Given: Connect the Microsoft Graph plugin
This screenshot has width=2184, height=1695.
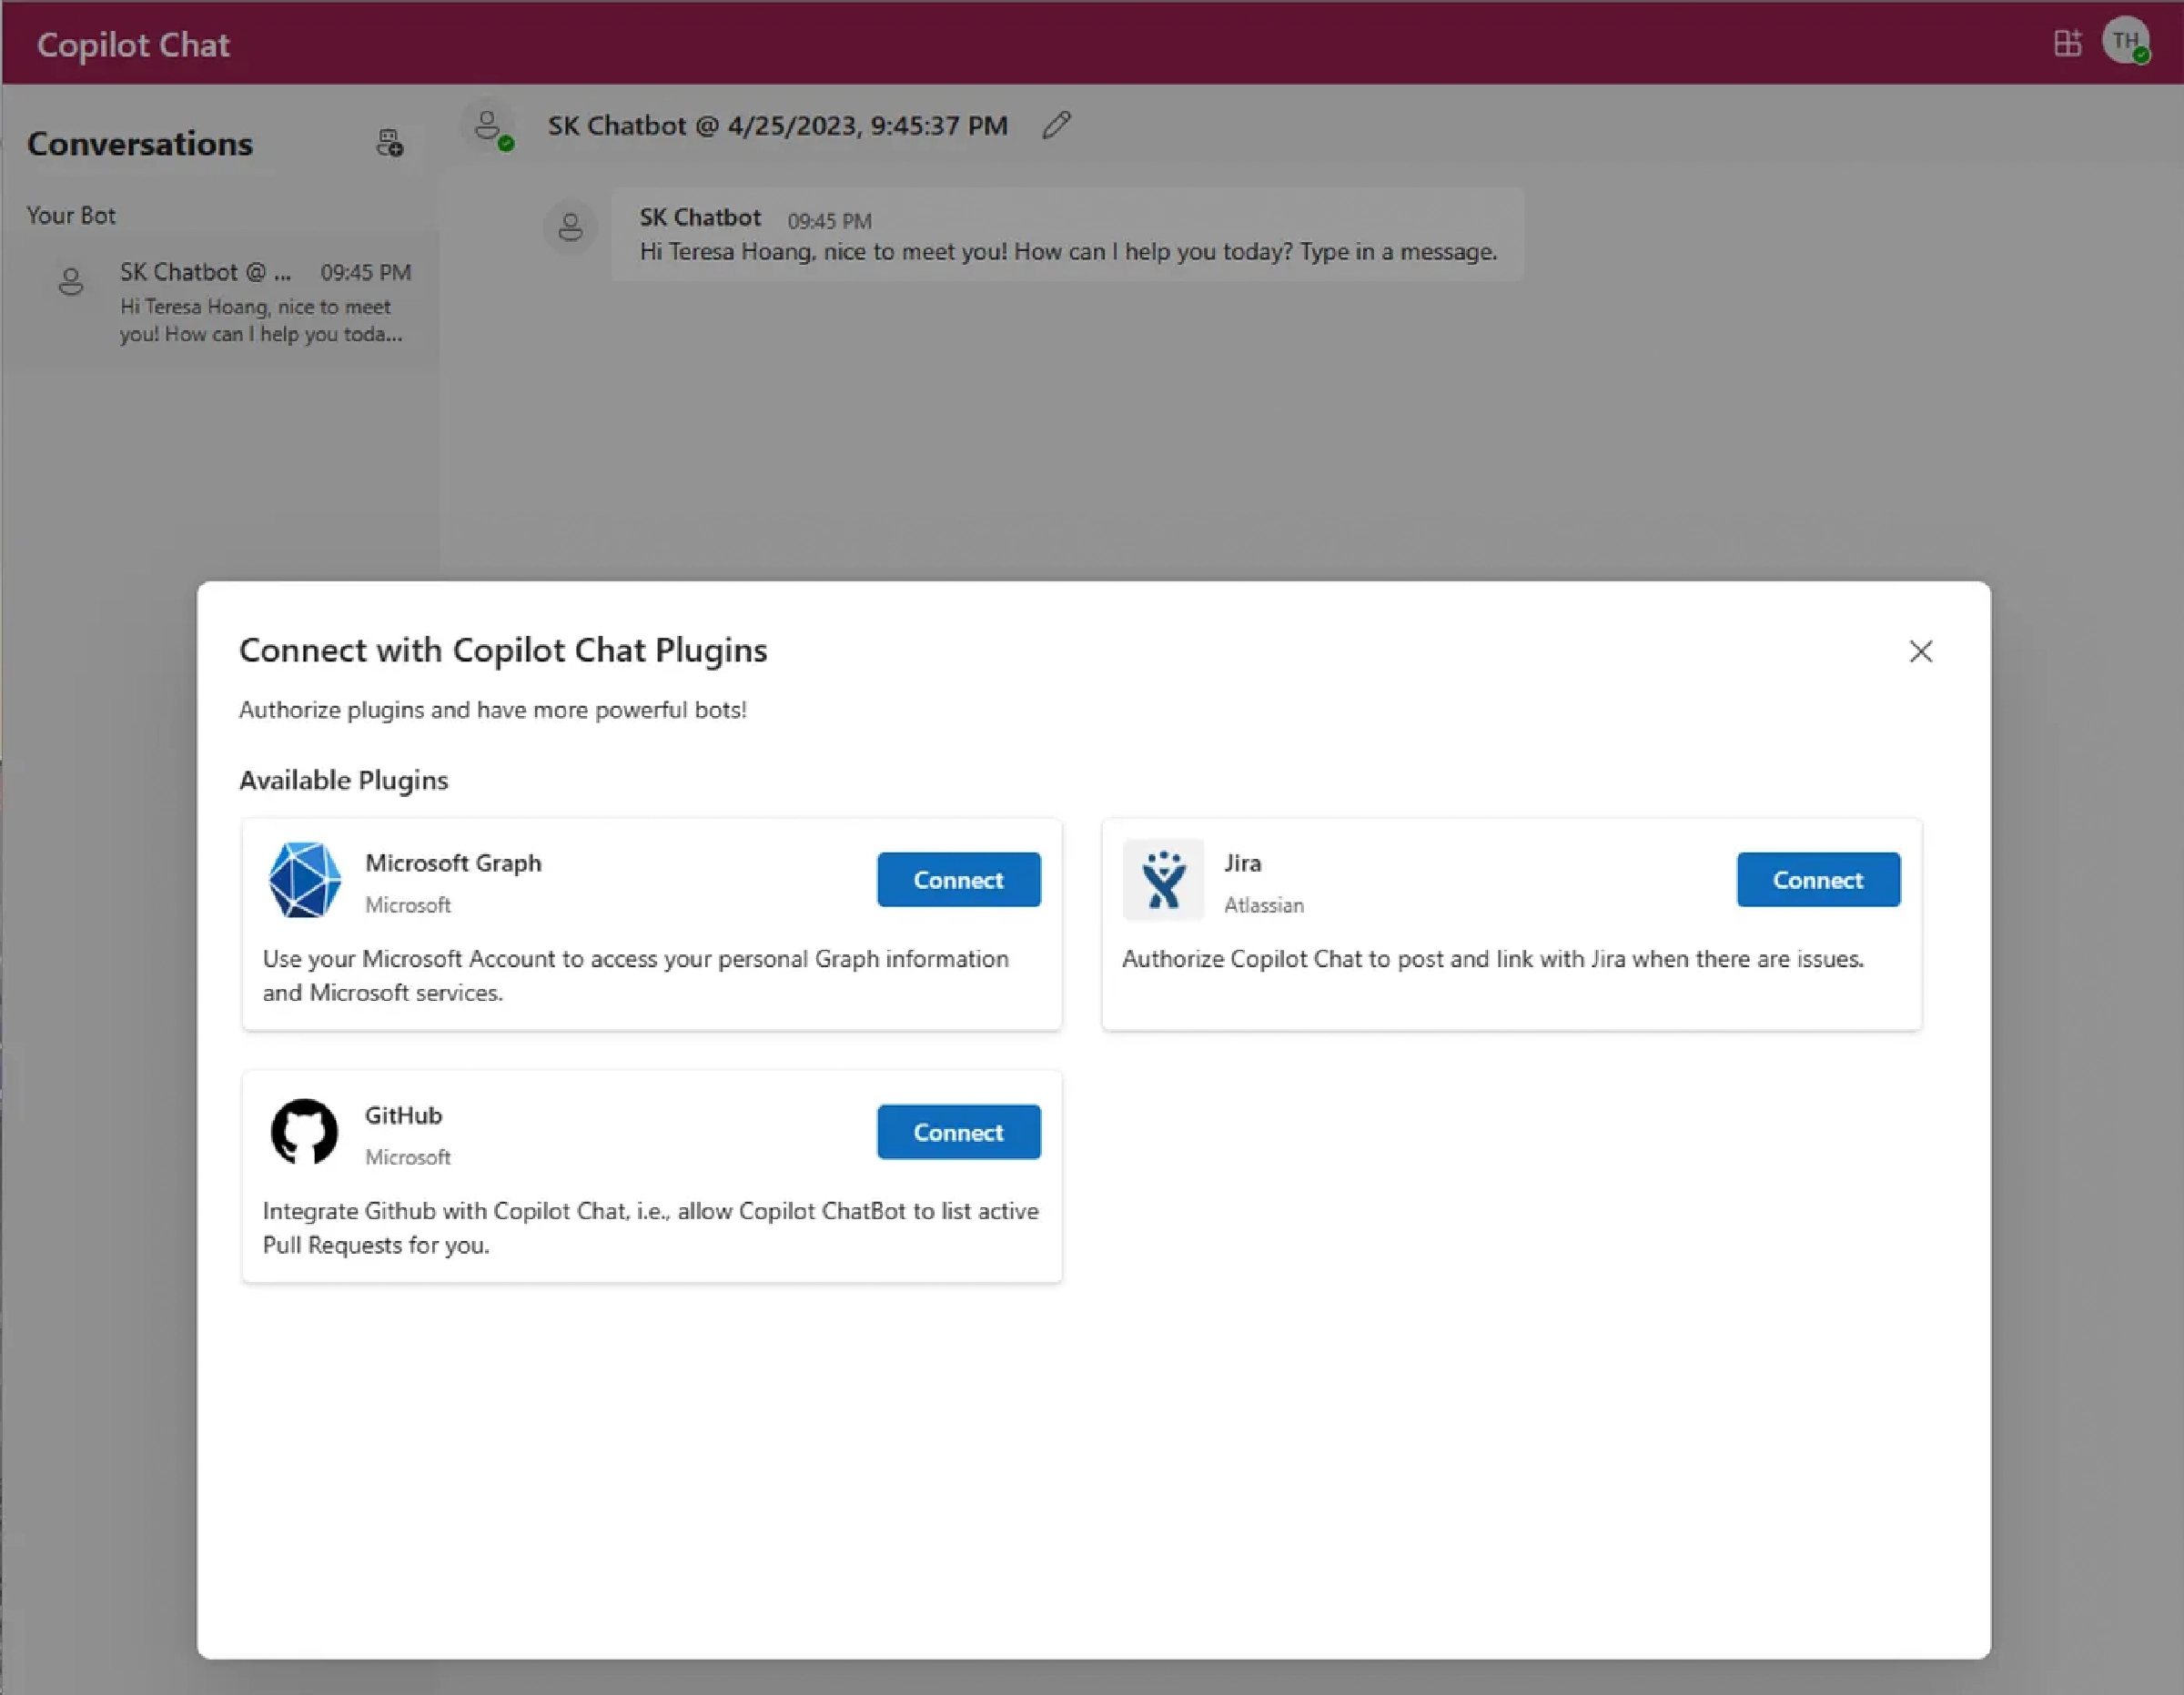Looking at the screenshot, I should 957,880.
